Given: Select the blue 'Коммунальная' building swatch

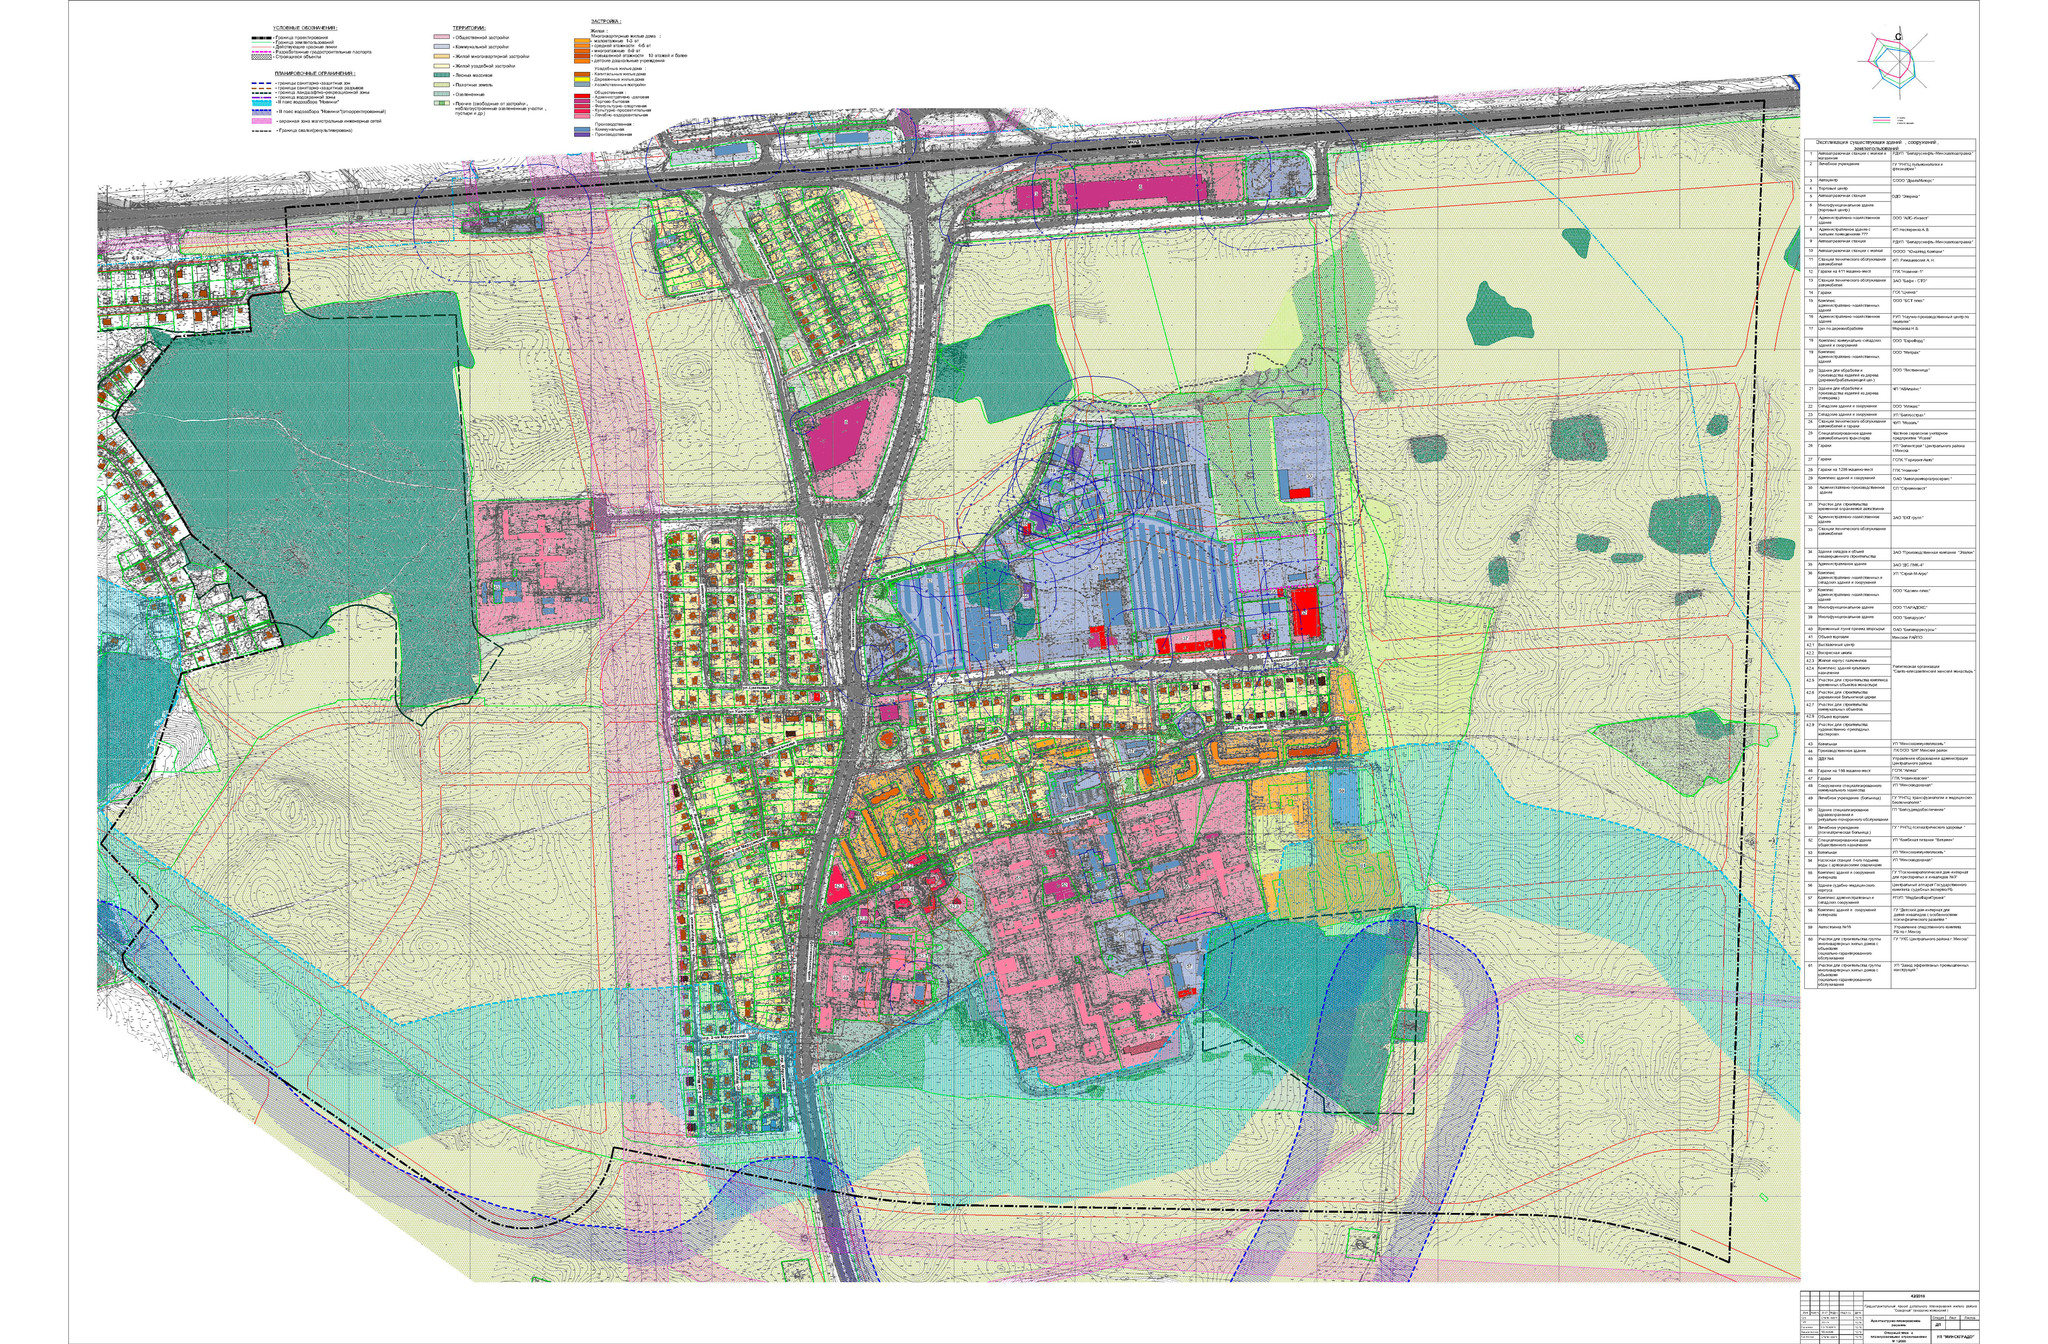Looking at the screenshot, I should pos(582,129).
